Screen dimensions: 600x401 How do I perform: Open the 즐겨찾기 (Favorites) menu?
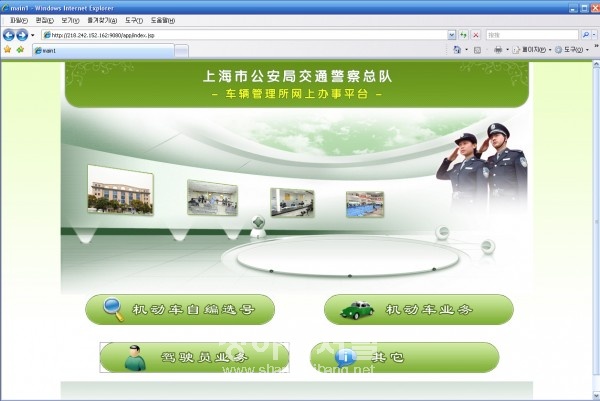102,20
